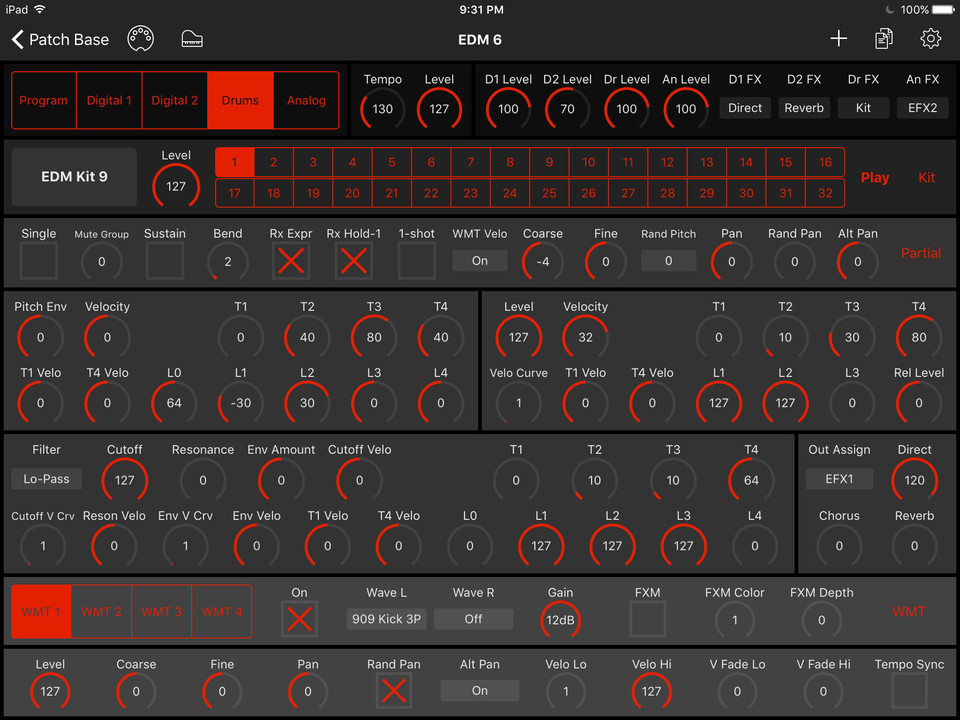Select key number 17 in the key grid
The image size is (960, 720).
[234, 192]
